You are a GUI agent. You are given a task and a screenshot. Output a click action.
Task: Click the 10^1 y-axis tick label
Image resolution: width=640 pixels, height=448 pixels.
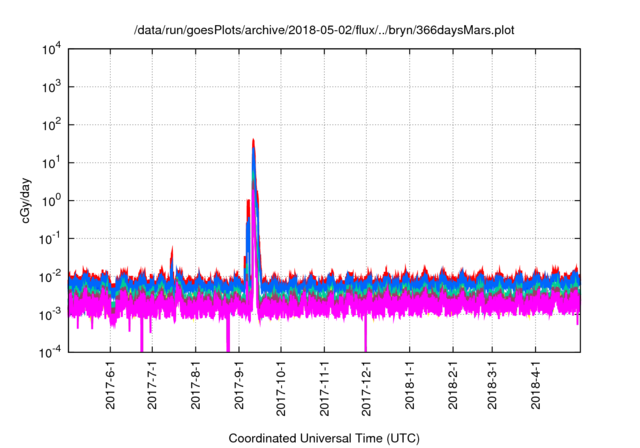(51, 162)
